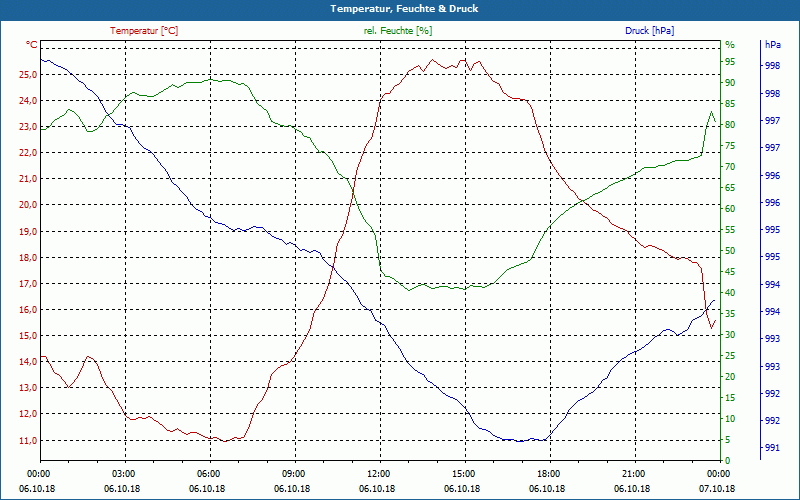Click the '65' humidity axis value
Image resolution: width=800 pixels, height=500 pixels.
(x=730, y=187)
